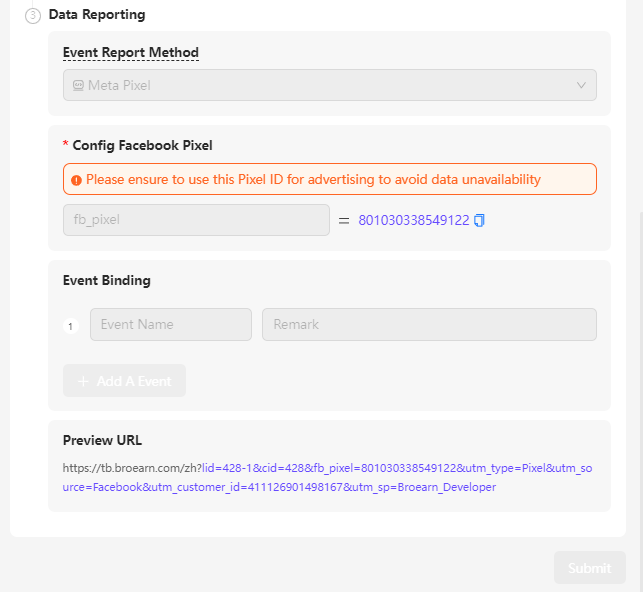Expand the Meta Pixel dropdown chevron
Screen dimensions: 643x592
pos(581,86)
